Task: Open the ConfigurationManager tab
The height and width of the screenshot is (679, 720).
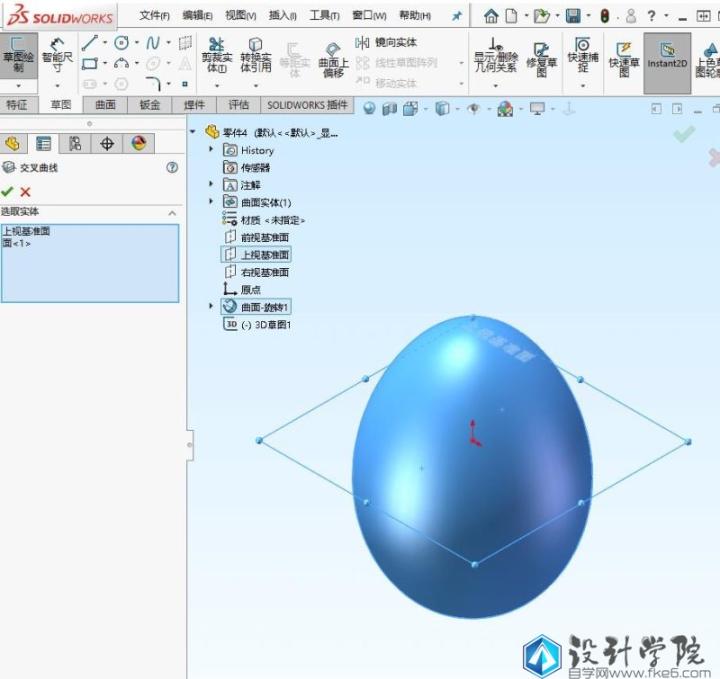Action: (x=75, y=144)
